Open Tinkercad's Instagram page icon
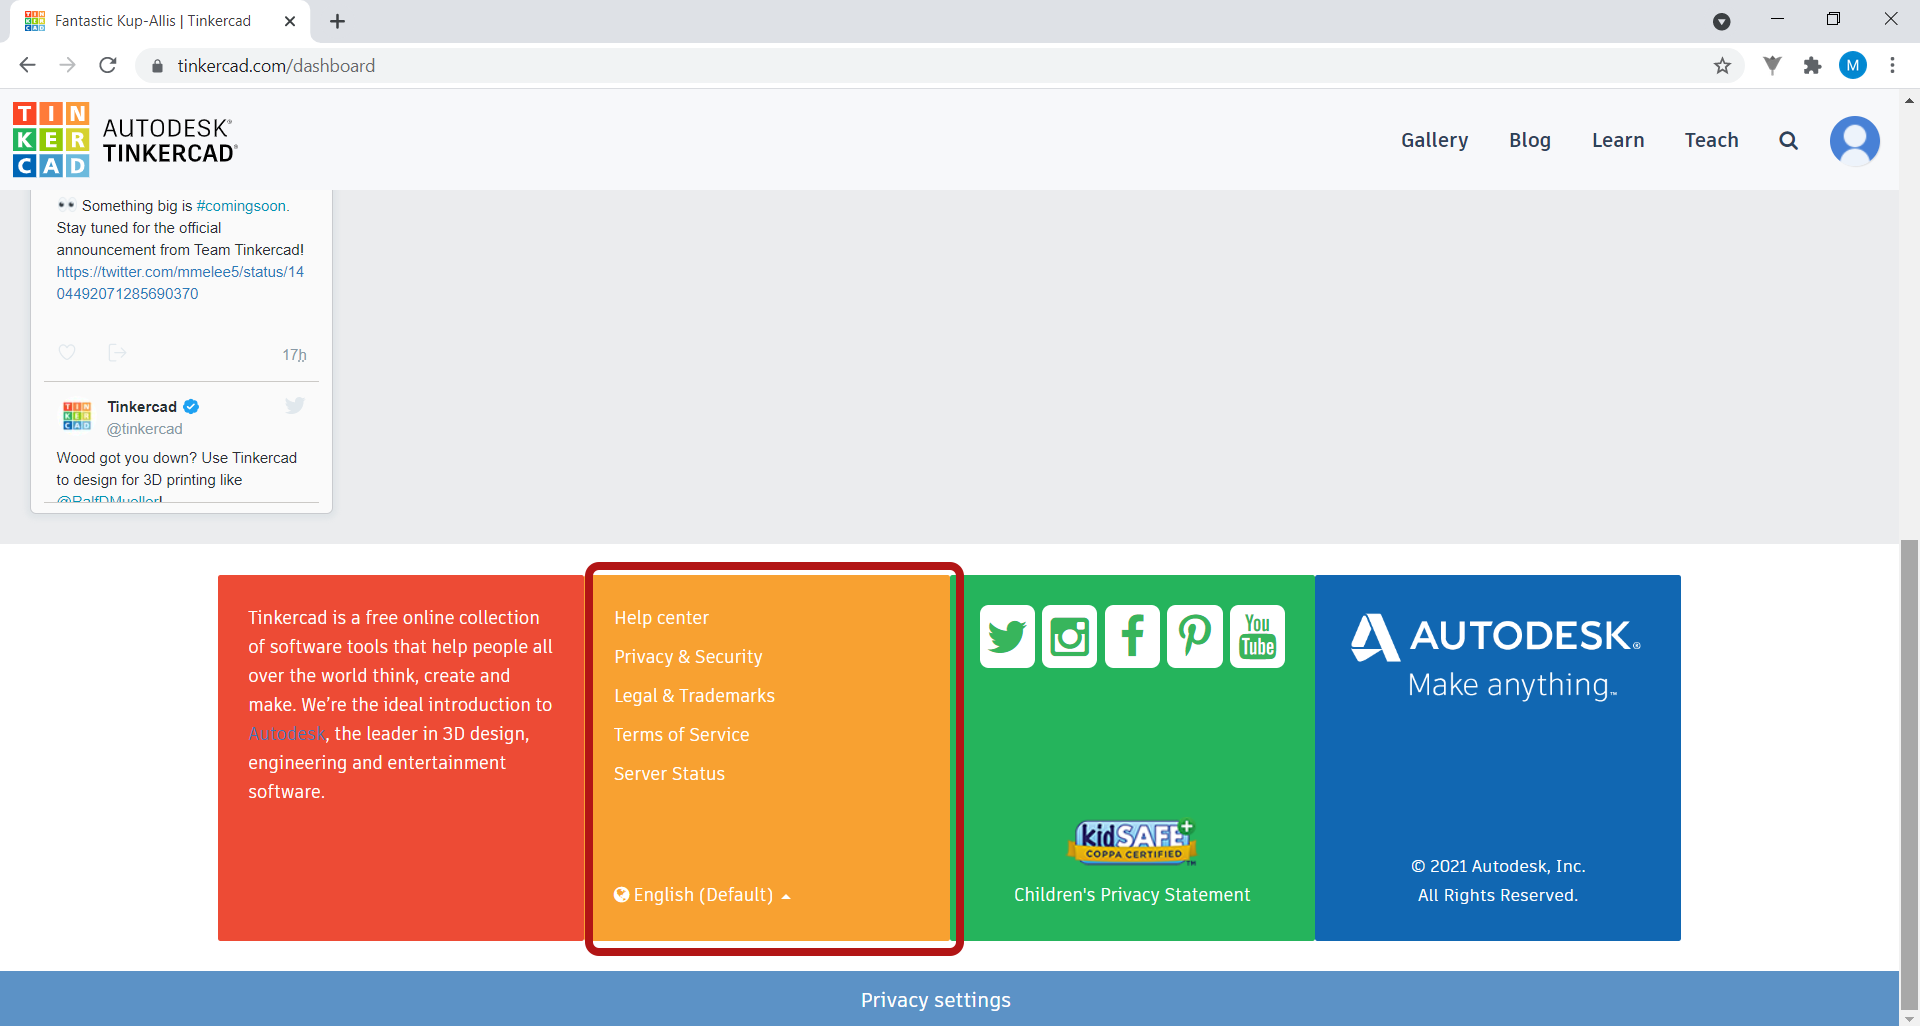 [x=1069, y=636]
